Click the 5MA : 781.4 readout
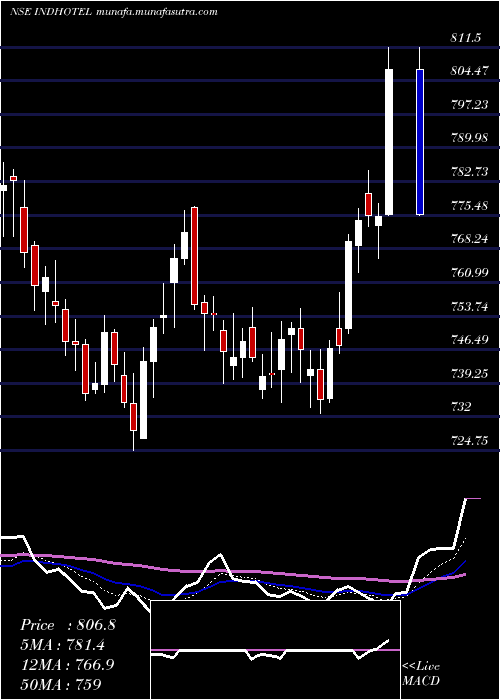The width and height of the screenshot is (500, 700). click(64, 645)
